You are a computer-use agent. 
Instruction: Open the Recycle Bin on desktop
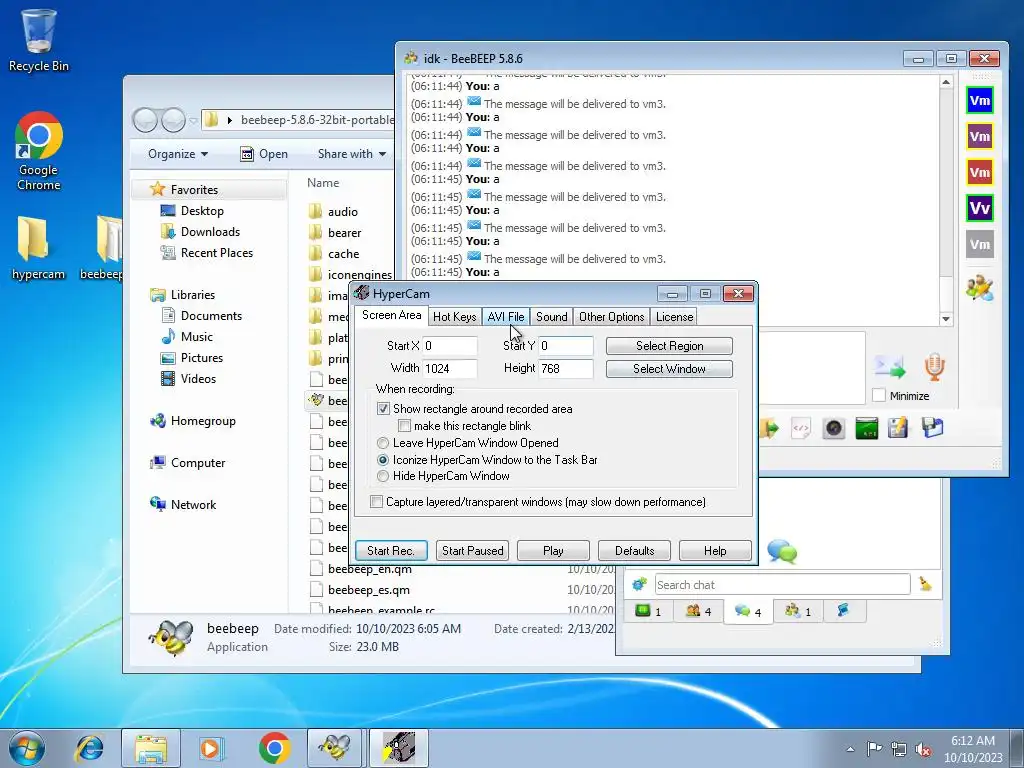[39, 40]
